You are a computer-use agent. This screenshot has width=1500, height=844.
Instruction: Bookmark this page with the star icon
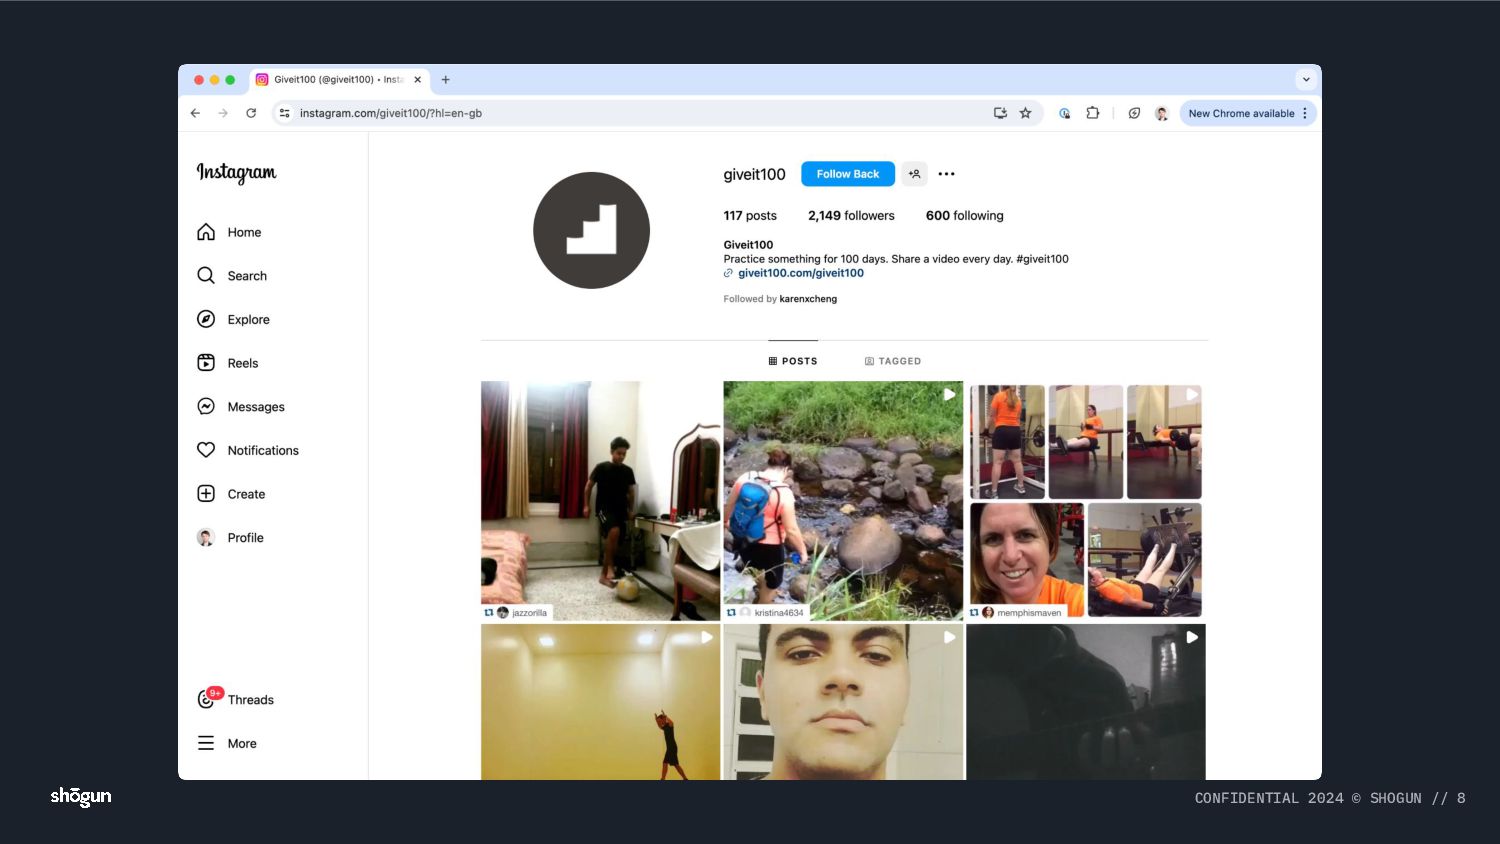point(1025,113)
